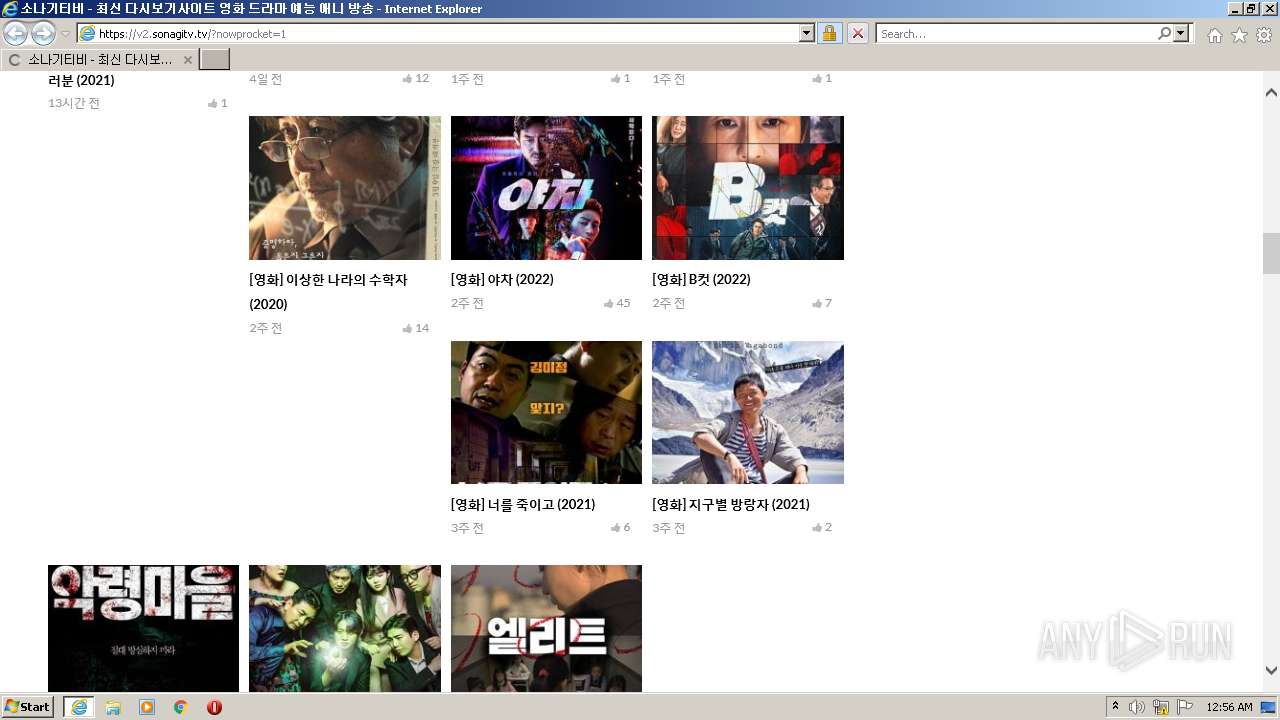This screenshot has width=1280, height=720.
Task: Click the Action Center flag icon
Action: coord(1185,707)
